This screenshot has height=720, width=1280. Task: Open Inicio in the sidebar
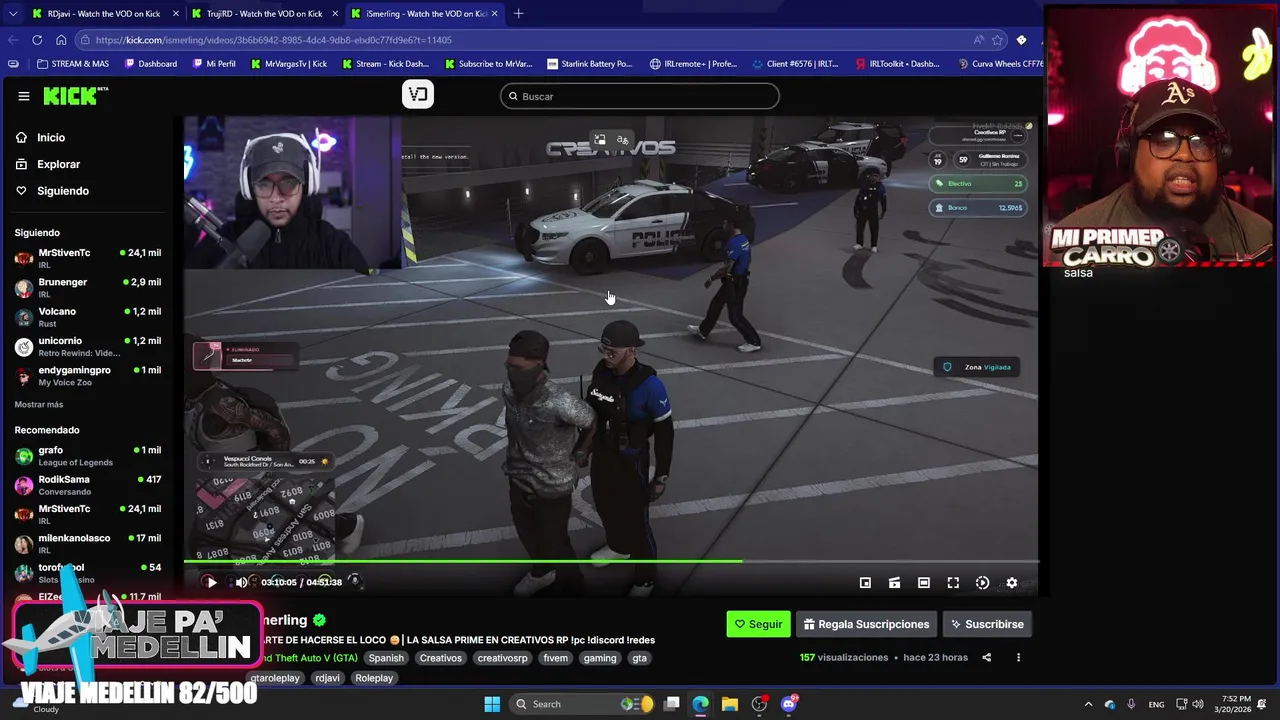(51, 137)
